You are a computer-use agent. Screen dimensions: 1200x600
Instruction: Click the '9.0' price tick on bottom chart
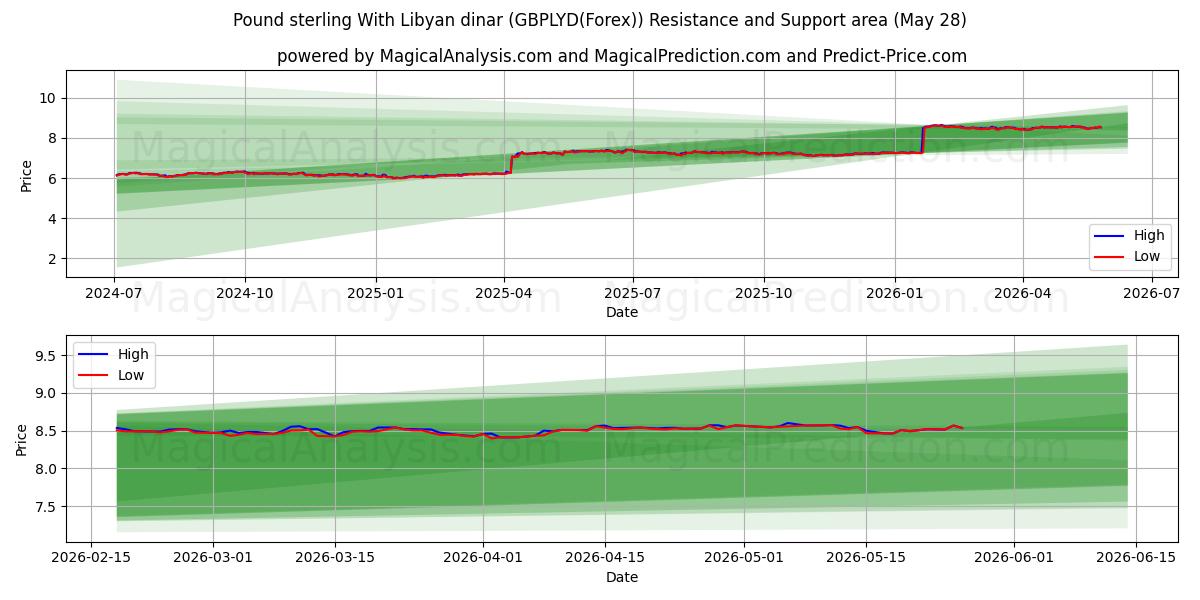click(45, 393)
